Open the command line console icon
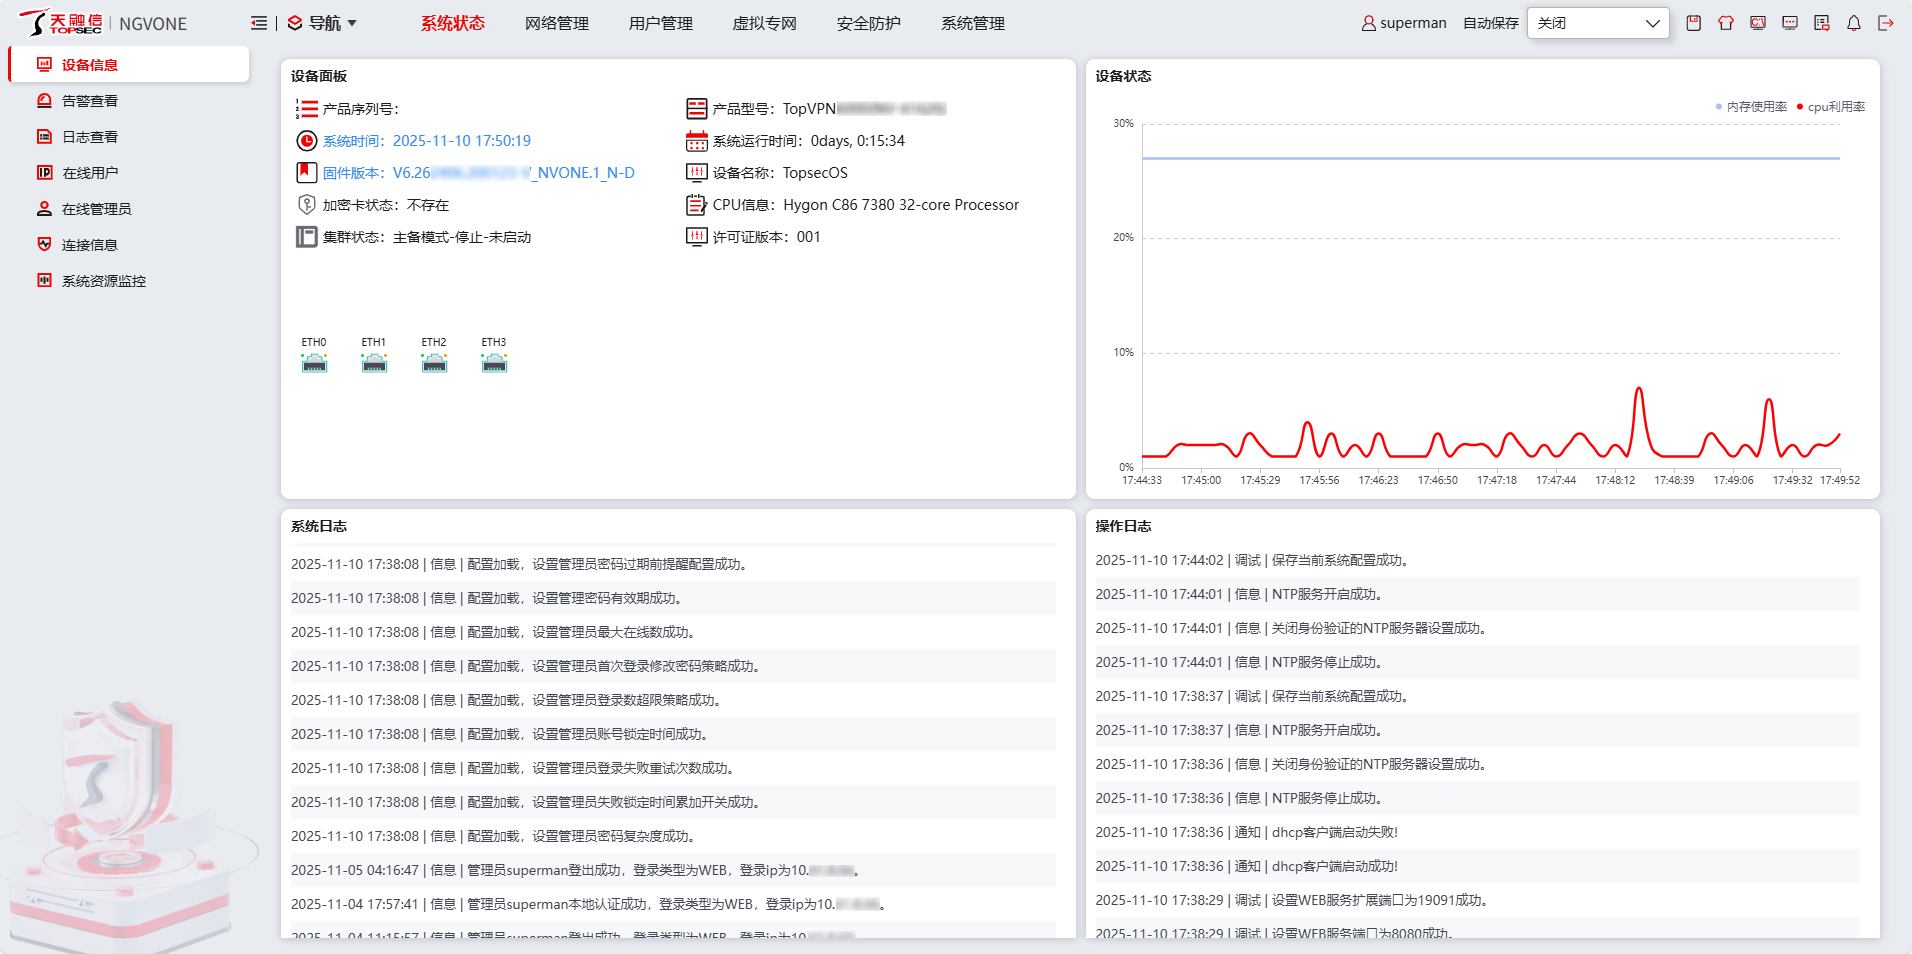Image resolution: width=1912 pixels, height=954 pixels. click(1757, 23)
